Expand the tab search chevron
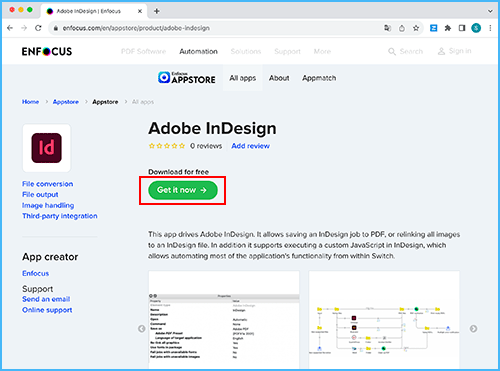This screenshot has width=500, height=371. tap(490, 11)
